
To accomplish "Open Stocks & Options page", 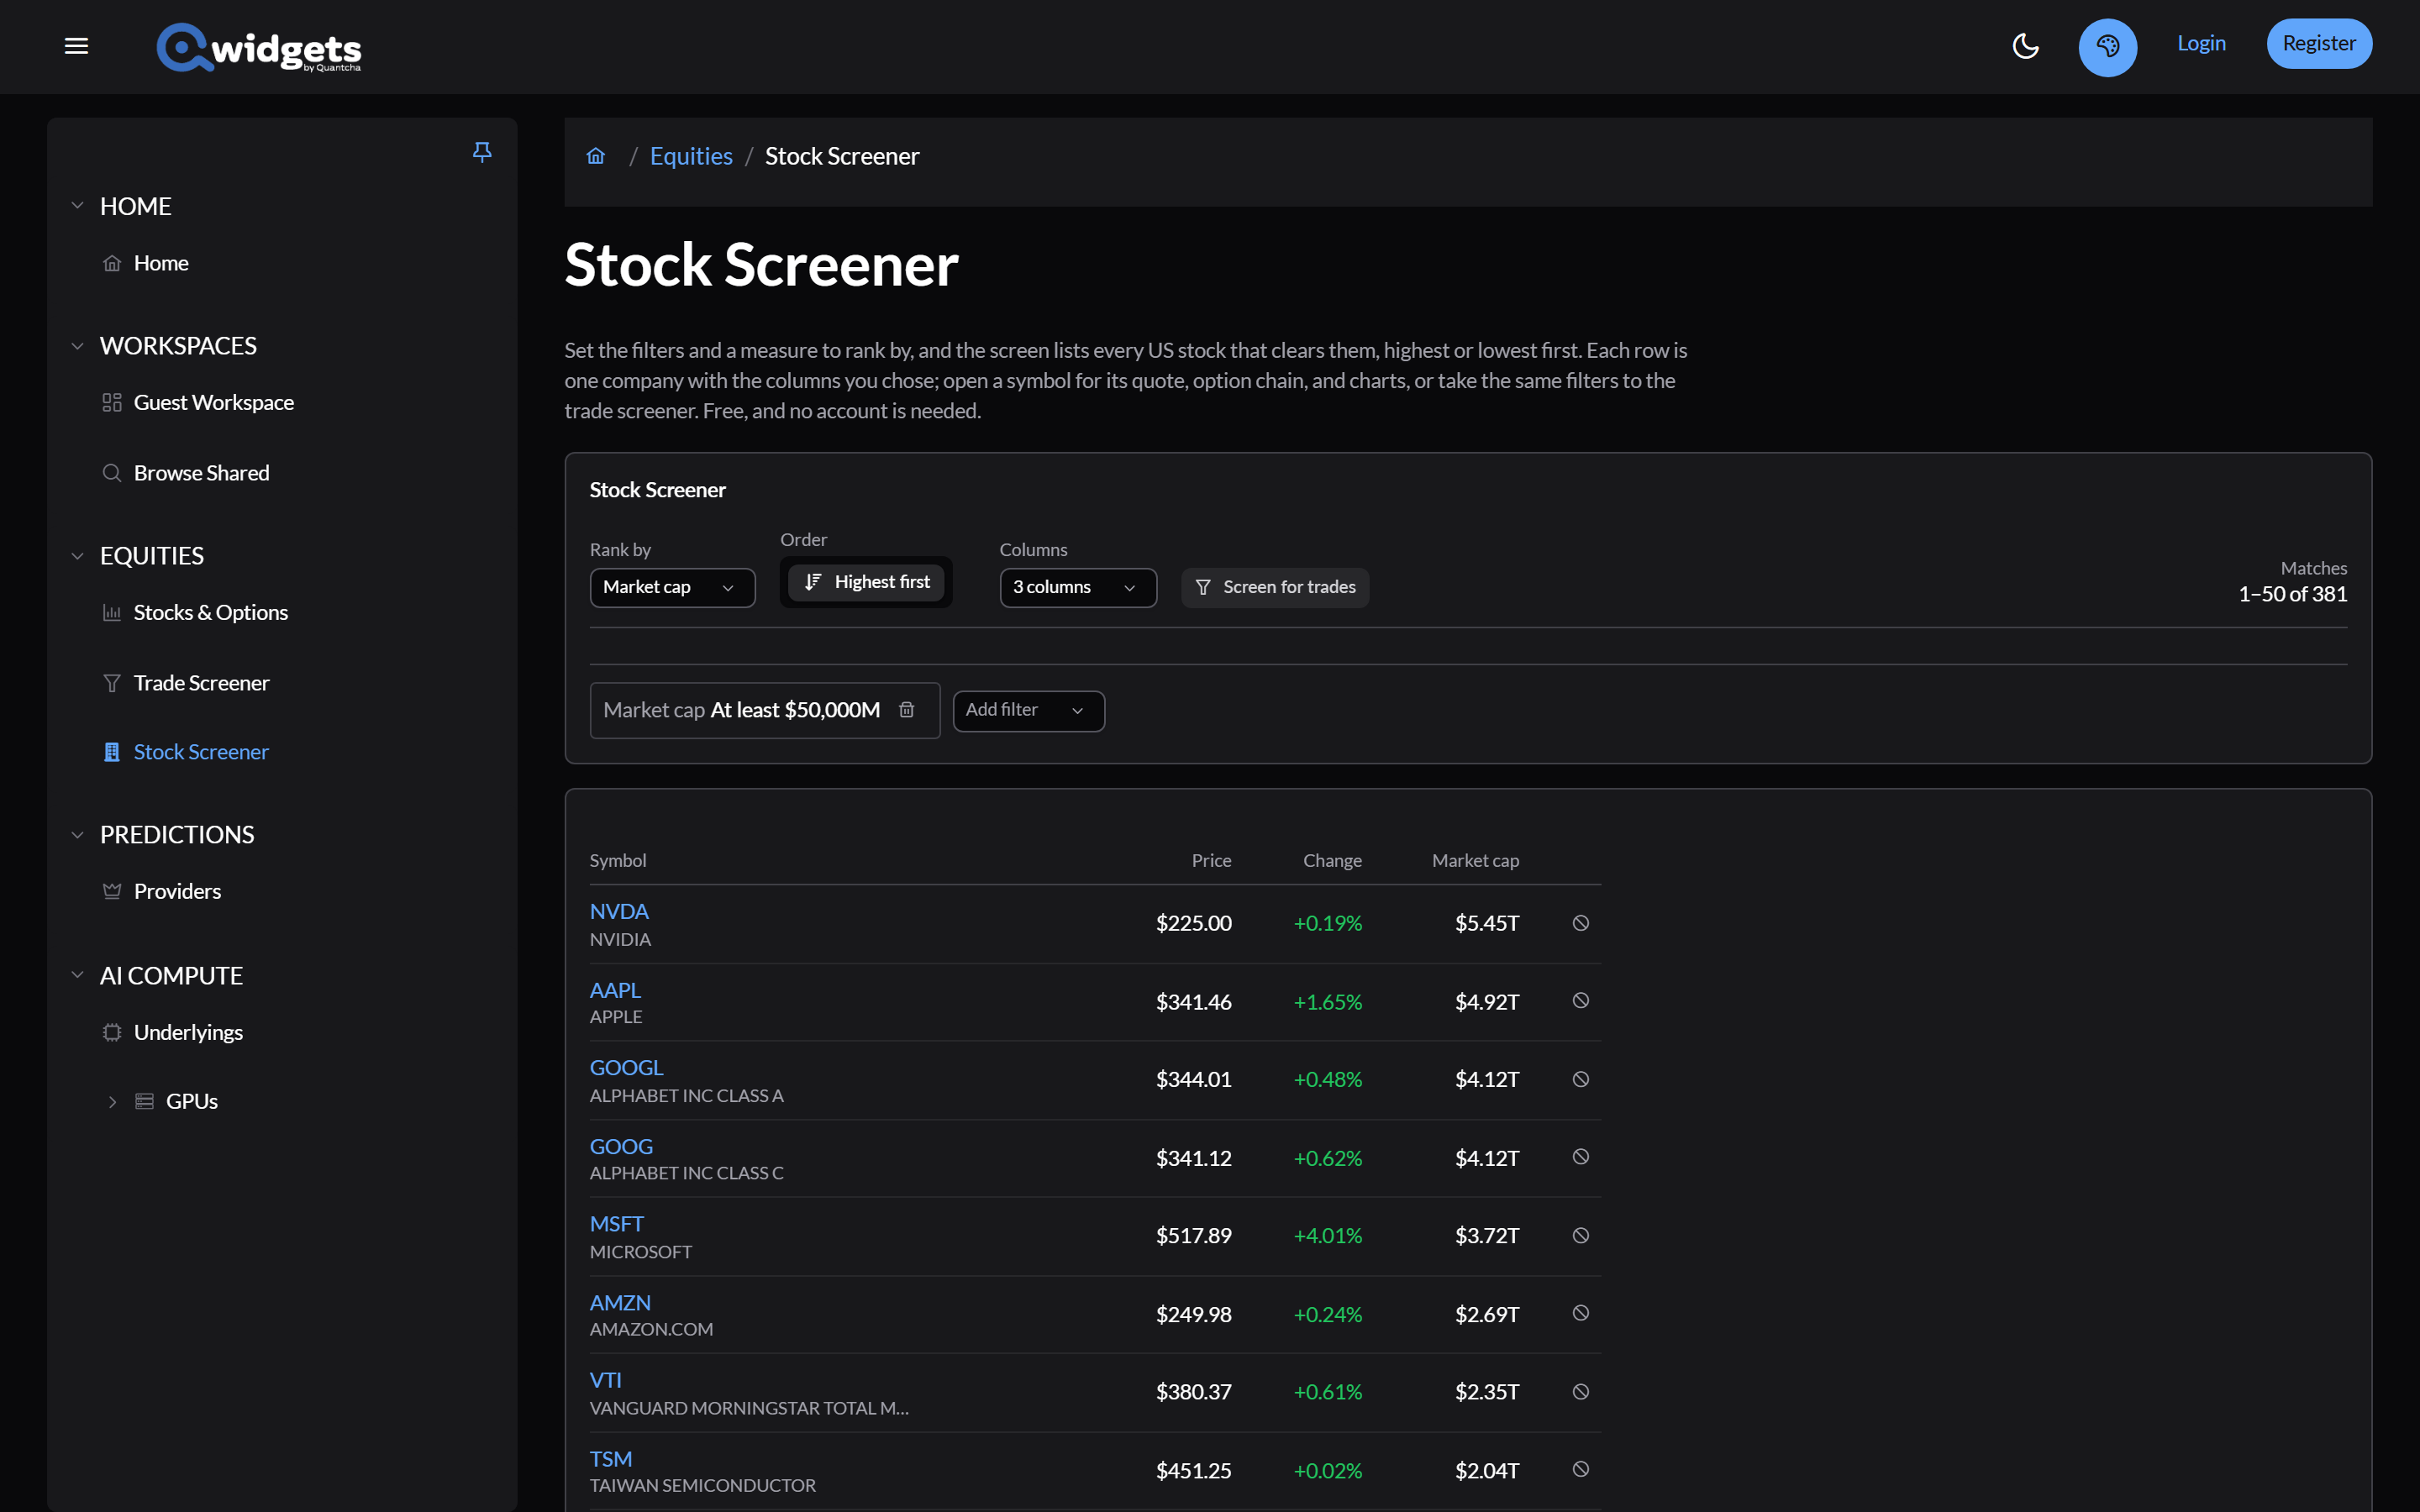I will coord(195,613).
